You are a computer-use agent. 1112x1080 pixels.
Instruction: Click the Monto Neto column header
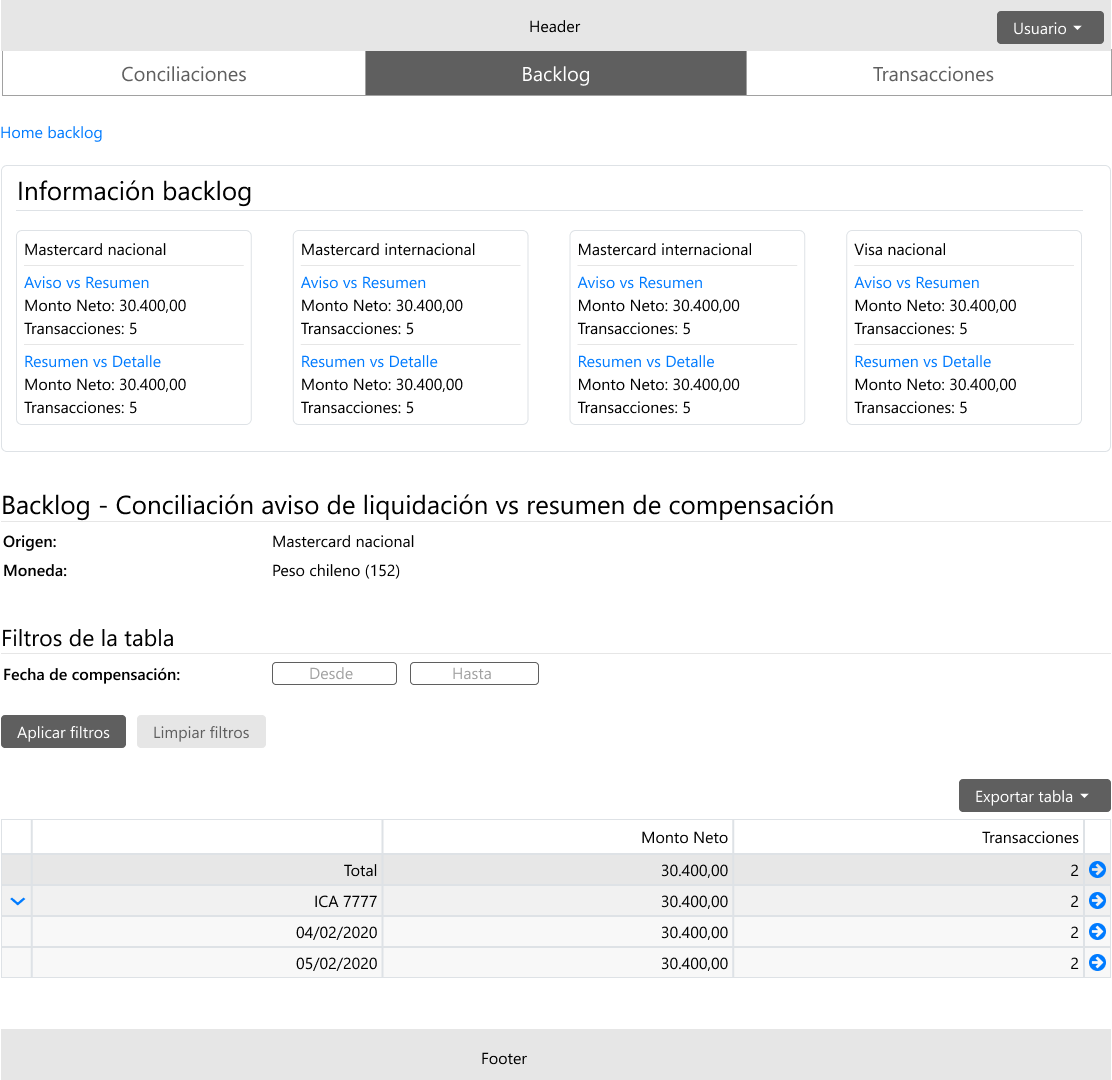click(x=684, y=837)
